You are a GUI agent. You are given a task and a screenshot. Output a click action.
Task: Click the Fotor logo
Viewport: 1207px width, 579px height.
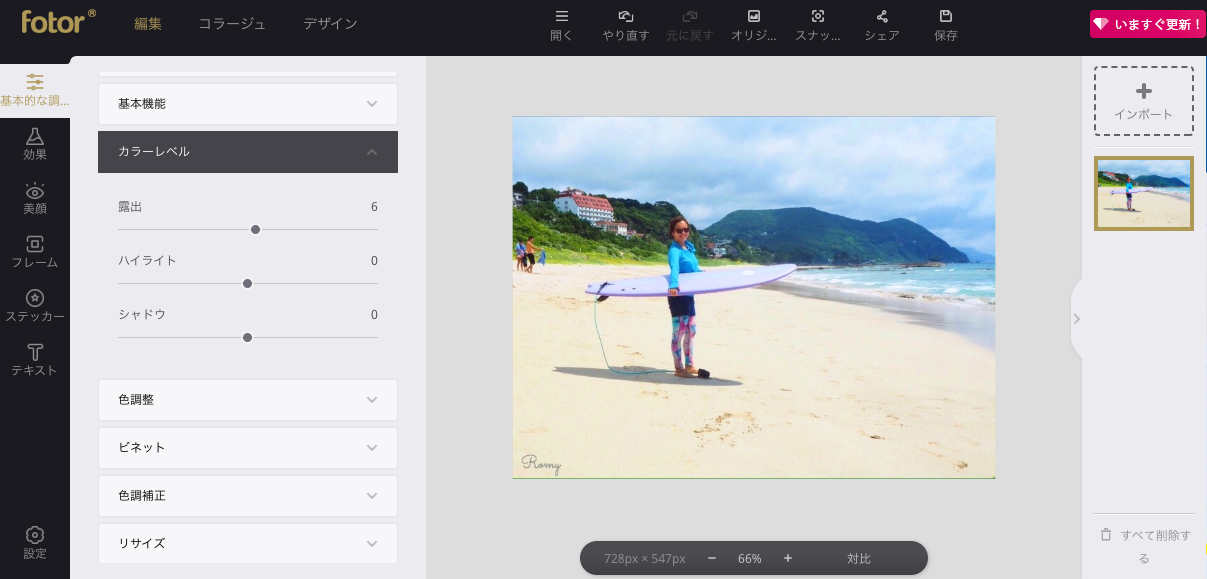coord(59,21)
